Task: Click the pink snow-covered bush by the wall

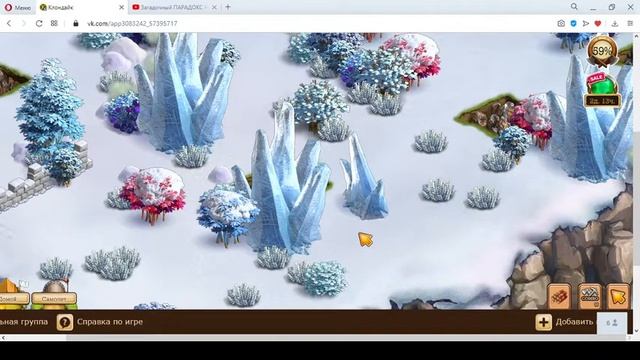Action: point(153,195)
